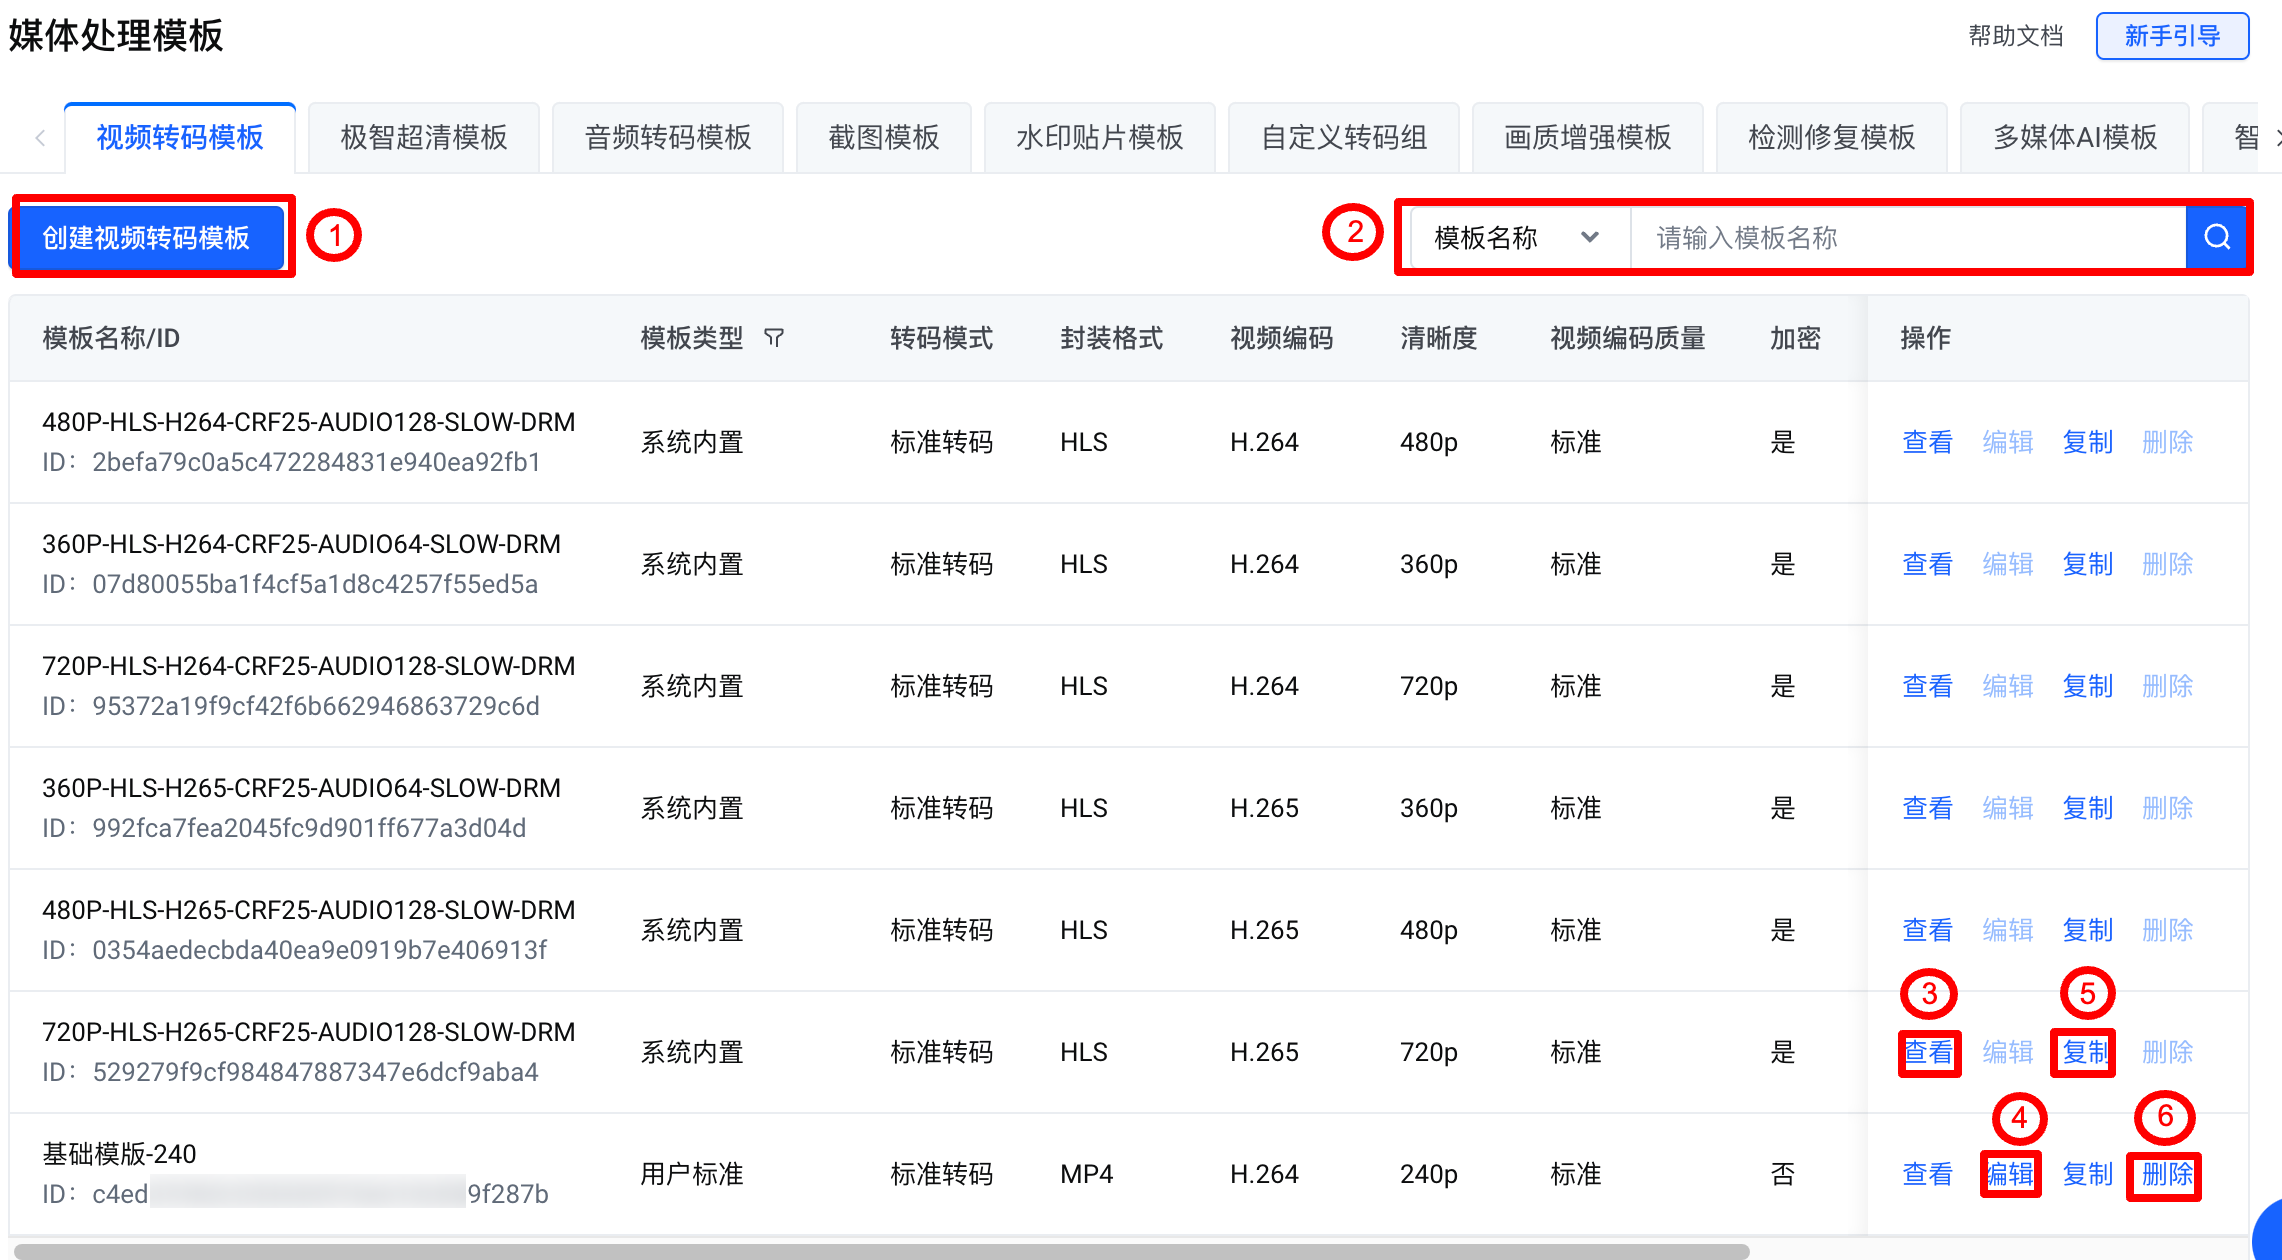The image size is (2282, 1260).
Task: Click 复制 for 480P-HLS-H265 template
Action: tap(2087, 930)
